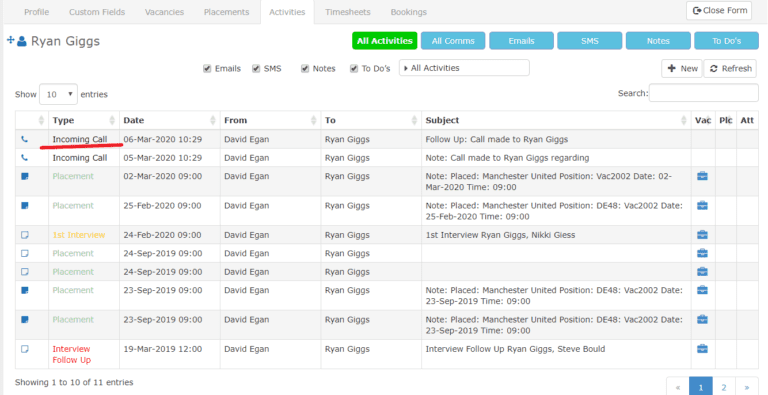768x395 pixels.
Task: Click 'Interview Follow Up Ryan Giggs, Steve Bould'
Action: point(515,349)
